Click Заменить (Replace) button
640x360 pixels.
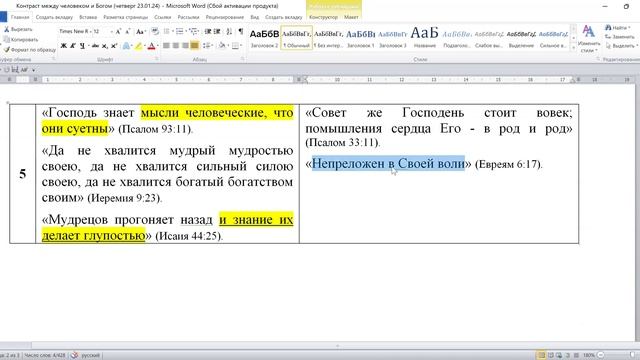(620, 37)
